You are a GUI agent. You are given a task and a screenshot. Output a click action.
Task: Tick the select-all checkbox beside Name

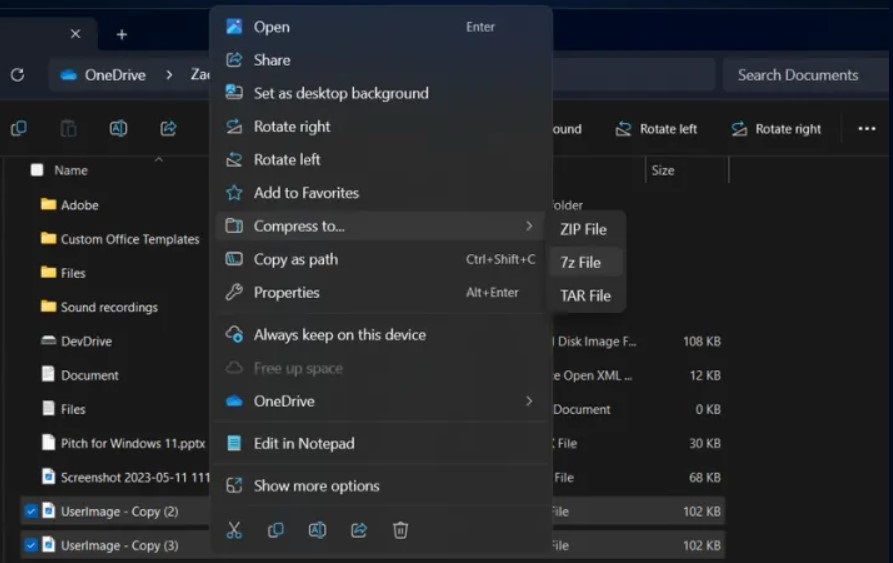pyautogui.click(x=37, y=170)
